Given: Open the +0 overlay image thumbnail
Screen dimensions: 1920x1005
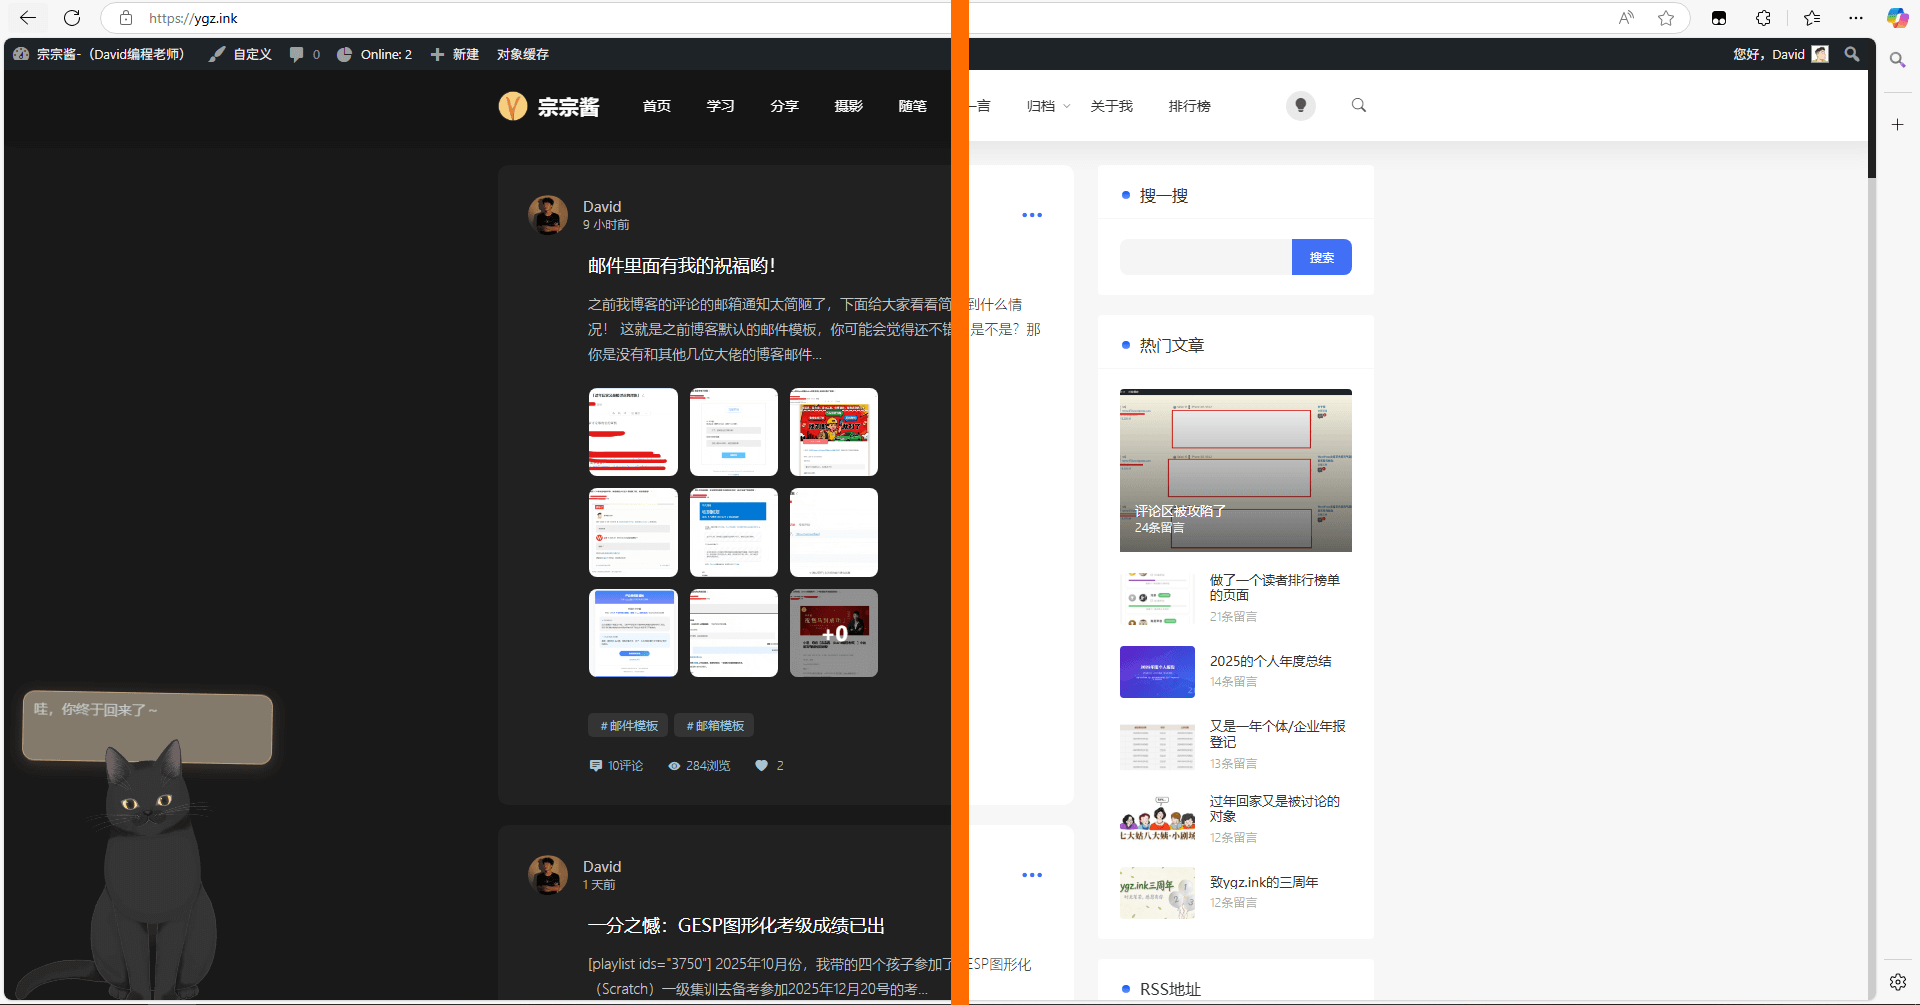Looking at the screenshot, I should (x=833, y=633).
